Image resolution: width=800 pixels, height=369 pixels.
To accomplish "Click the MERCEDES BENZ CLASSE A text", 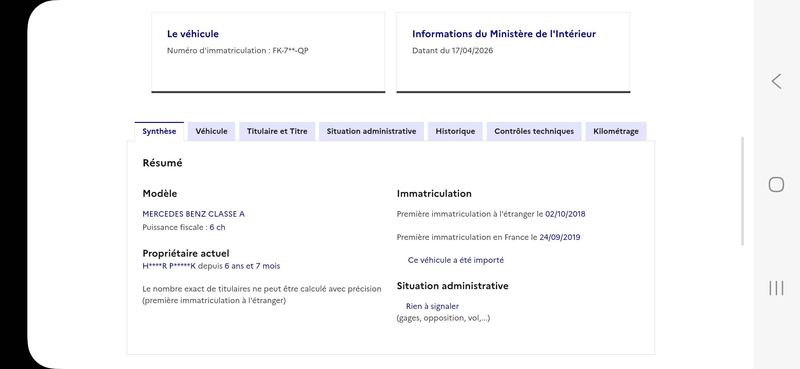I will coord(193,214).
